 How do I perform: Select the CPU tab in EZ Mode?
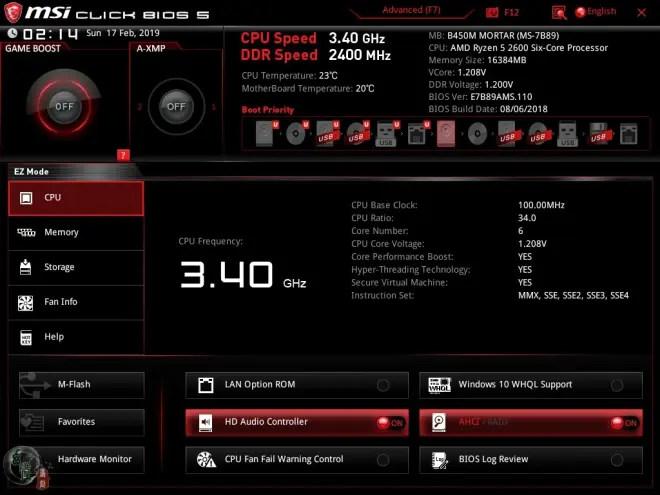pos(76,198)
